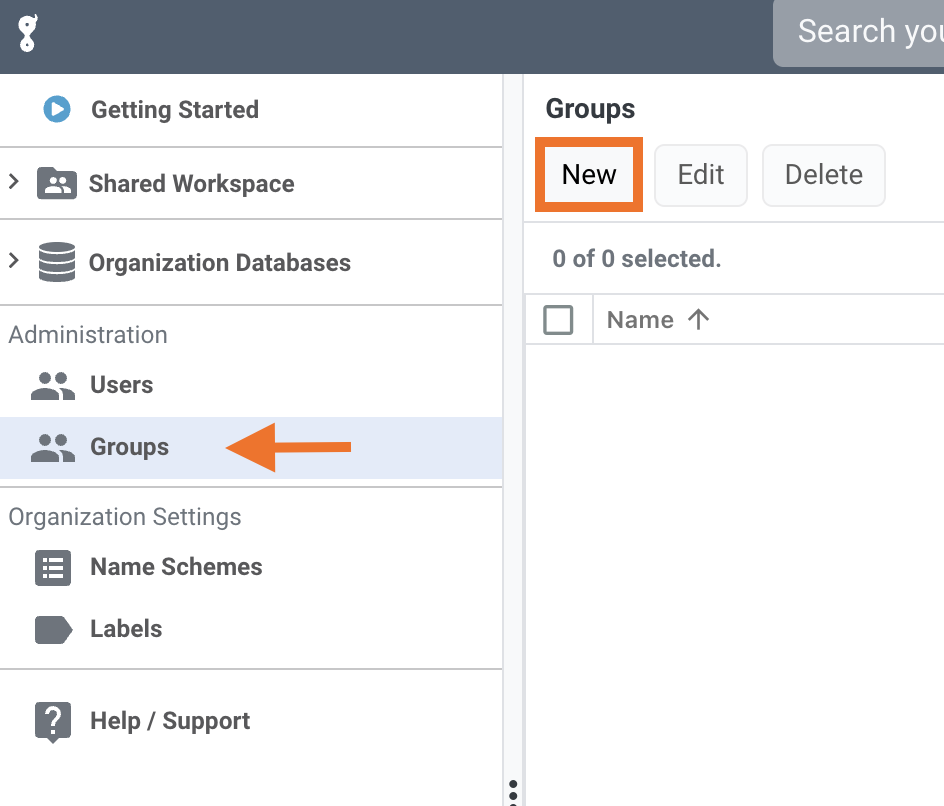Click the sidebar resize handle dots
The height and width of the screenshot is (806, 944).
pos(513,791)
